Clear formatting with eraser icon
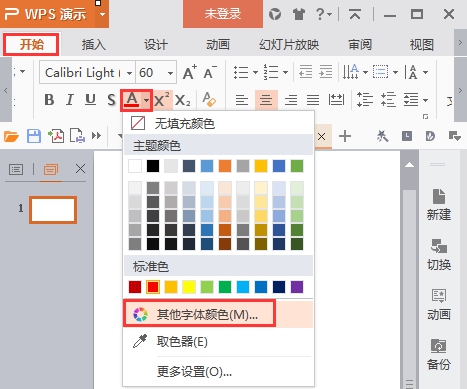This screenshot has width=467, height=389. [x=209, y=100]
